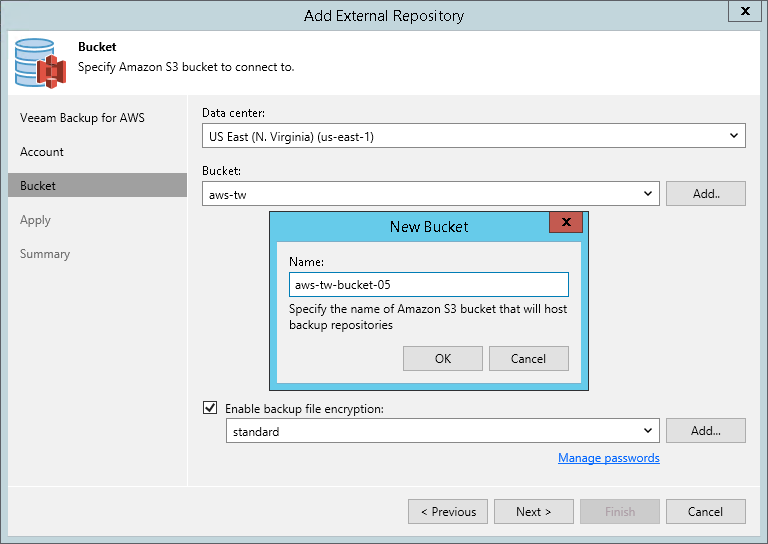Image resolution: width=768 pixels, height=544 pixels.
Task: Click the bucket name description text
Action: coord(428,317)
